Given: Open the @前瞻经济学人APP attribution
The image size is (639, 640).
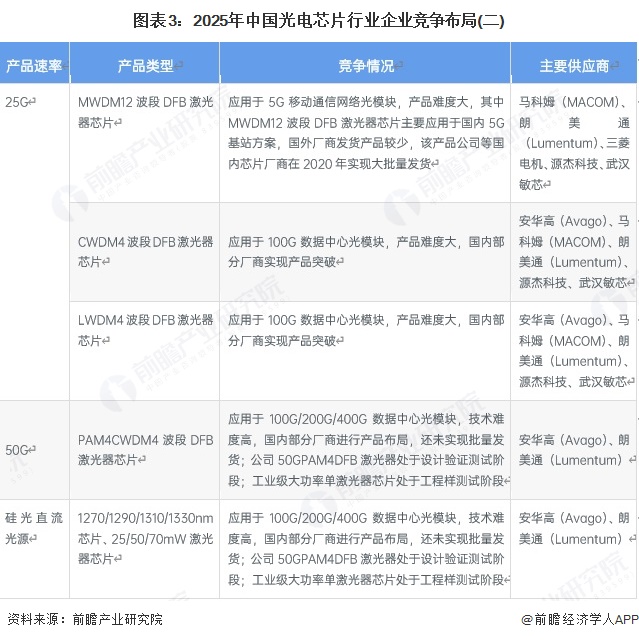Looking at the screenshot, I should (577, 620).
